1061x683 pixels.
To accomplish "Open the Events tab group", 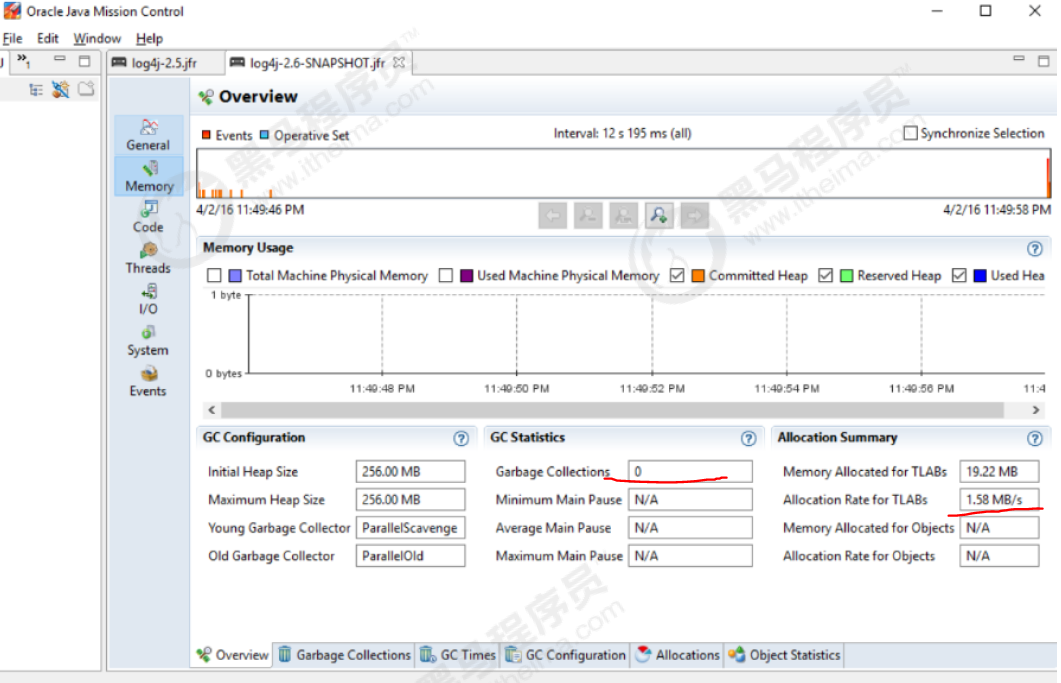I will [x=148, y=382].
